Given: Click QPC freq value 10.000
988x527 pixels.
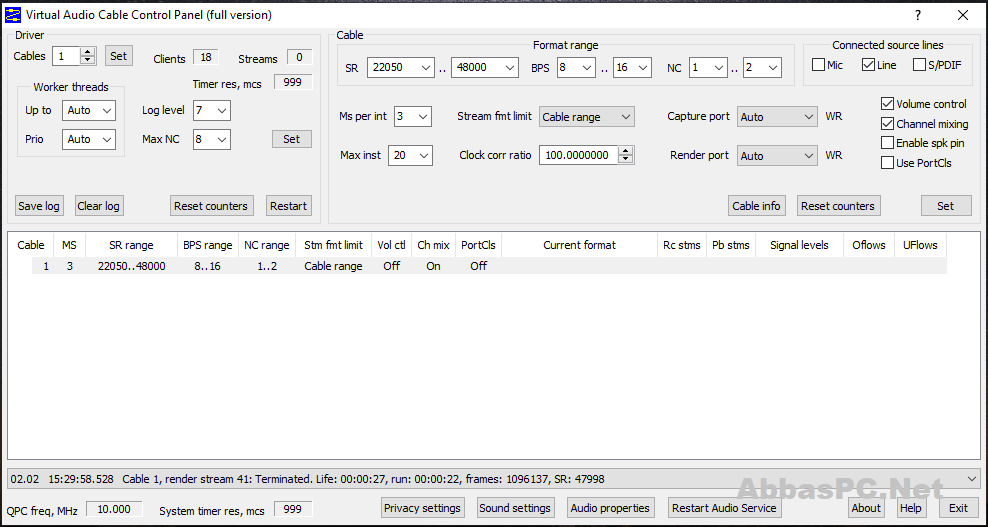Looking at the screenshot, I should pos(114,509).
